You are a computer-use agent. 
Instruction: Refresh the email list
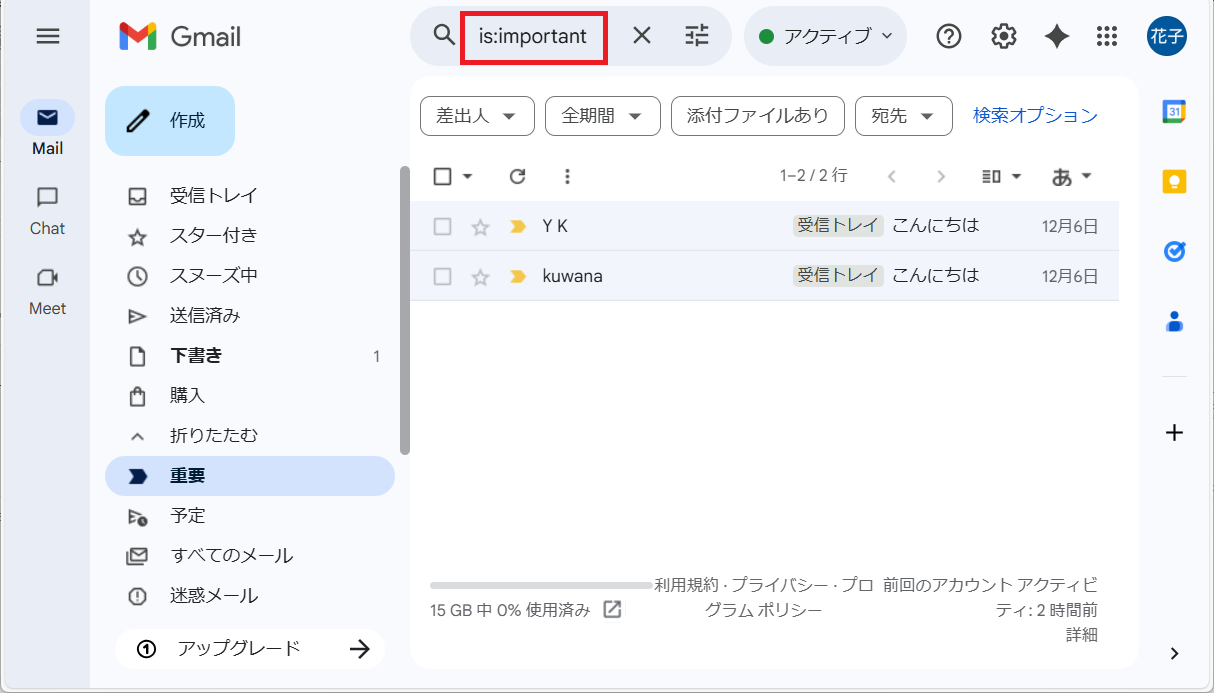pos(517,176)
